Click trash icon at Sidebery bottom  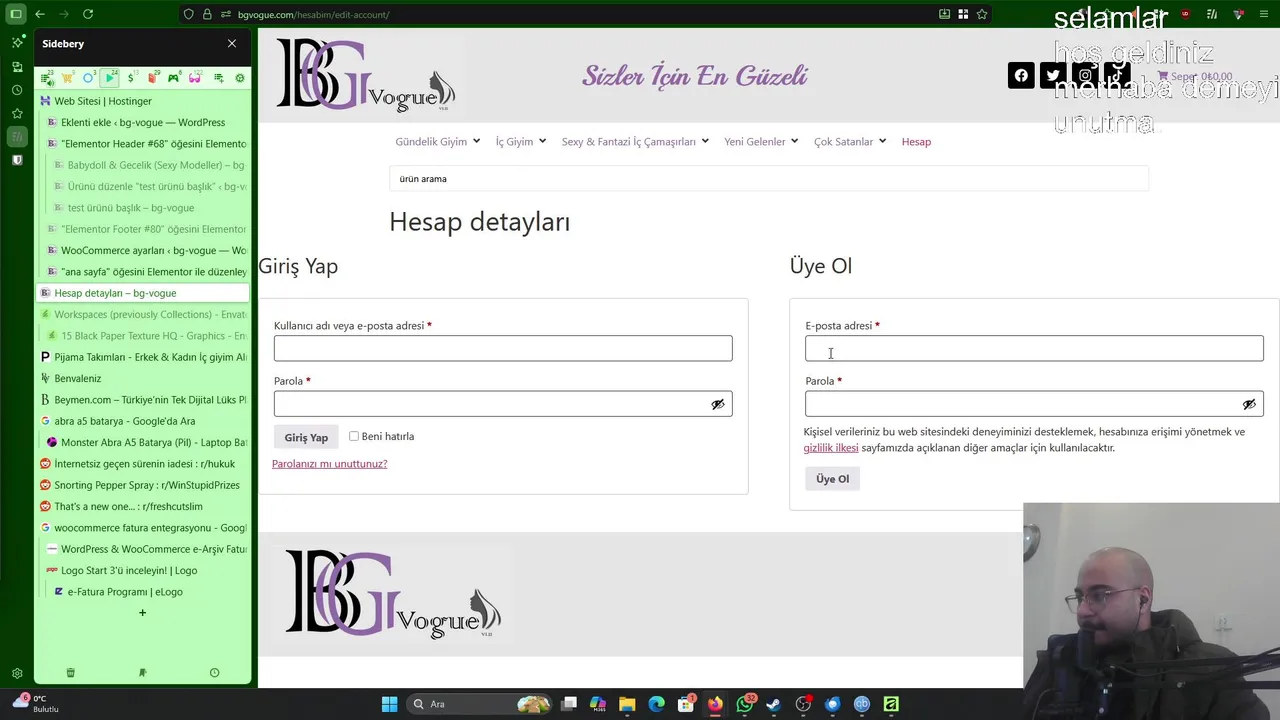pyautogui.click(x=70, y=673)
